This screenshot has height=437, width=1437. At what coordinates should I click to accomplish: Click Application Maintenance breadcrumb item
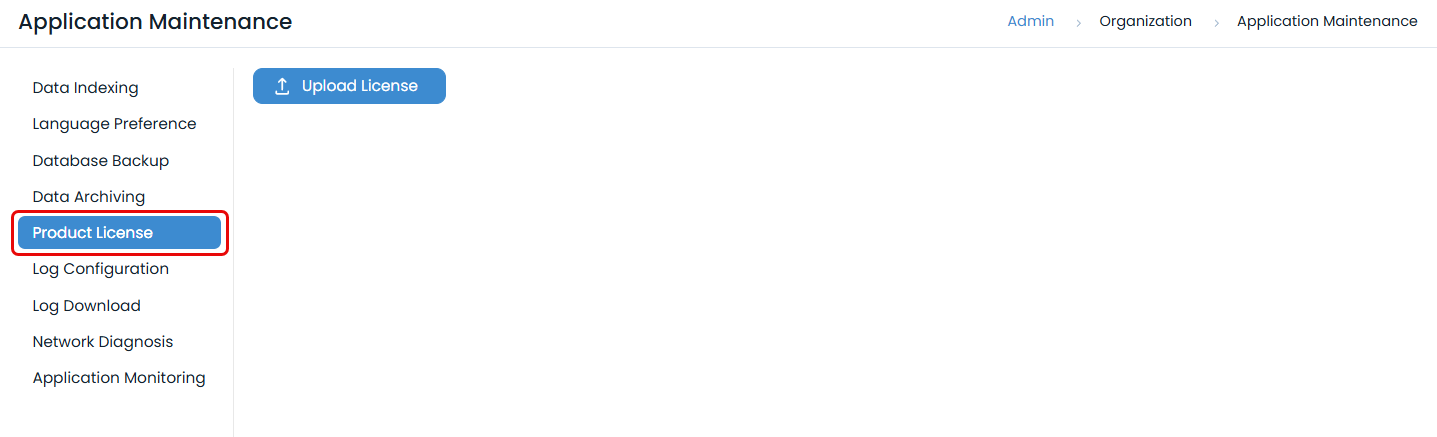tap(1327, 21)
